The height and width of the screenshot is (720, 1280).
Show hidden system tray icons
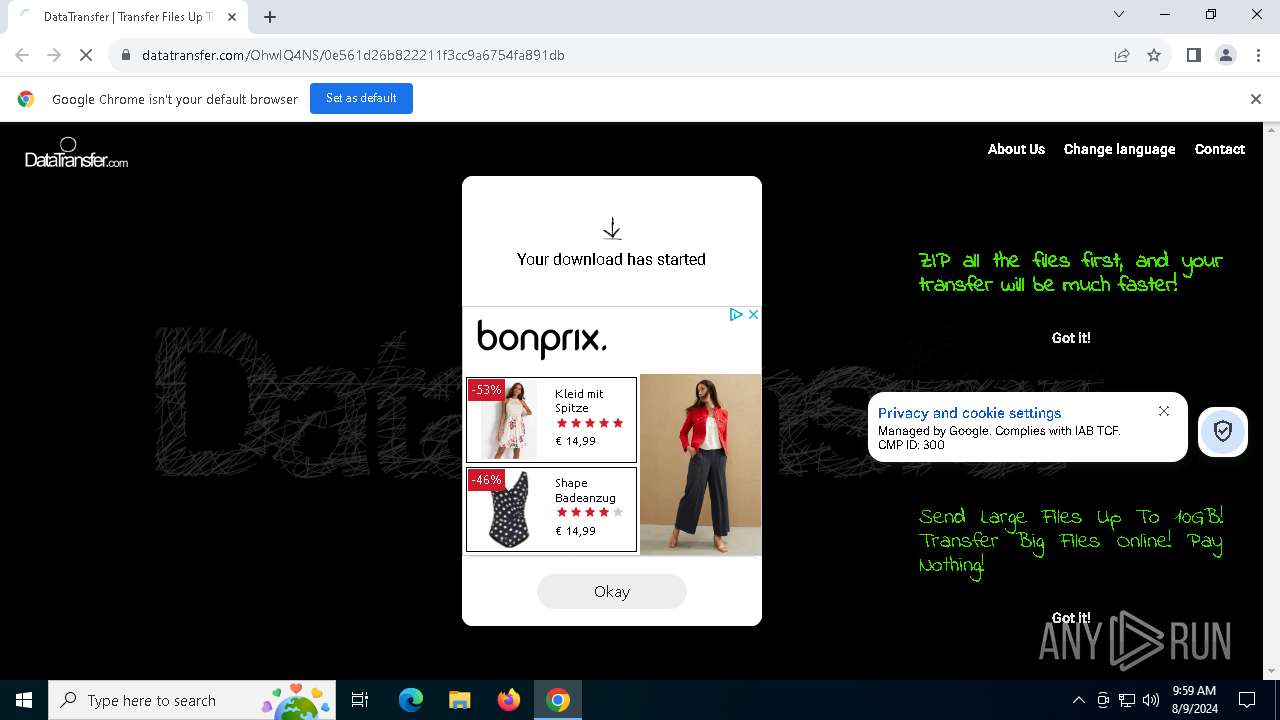click(1078, 700)
